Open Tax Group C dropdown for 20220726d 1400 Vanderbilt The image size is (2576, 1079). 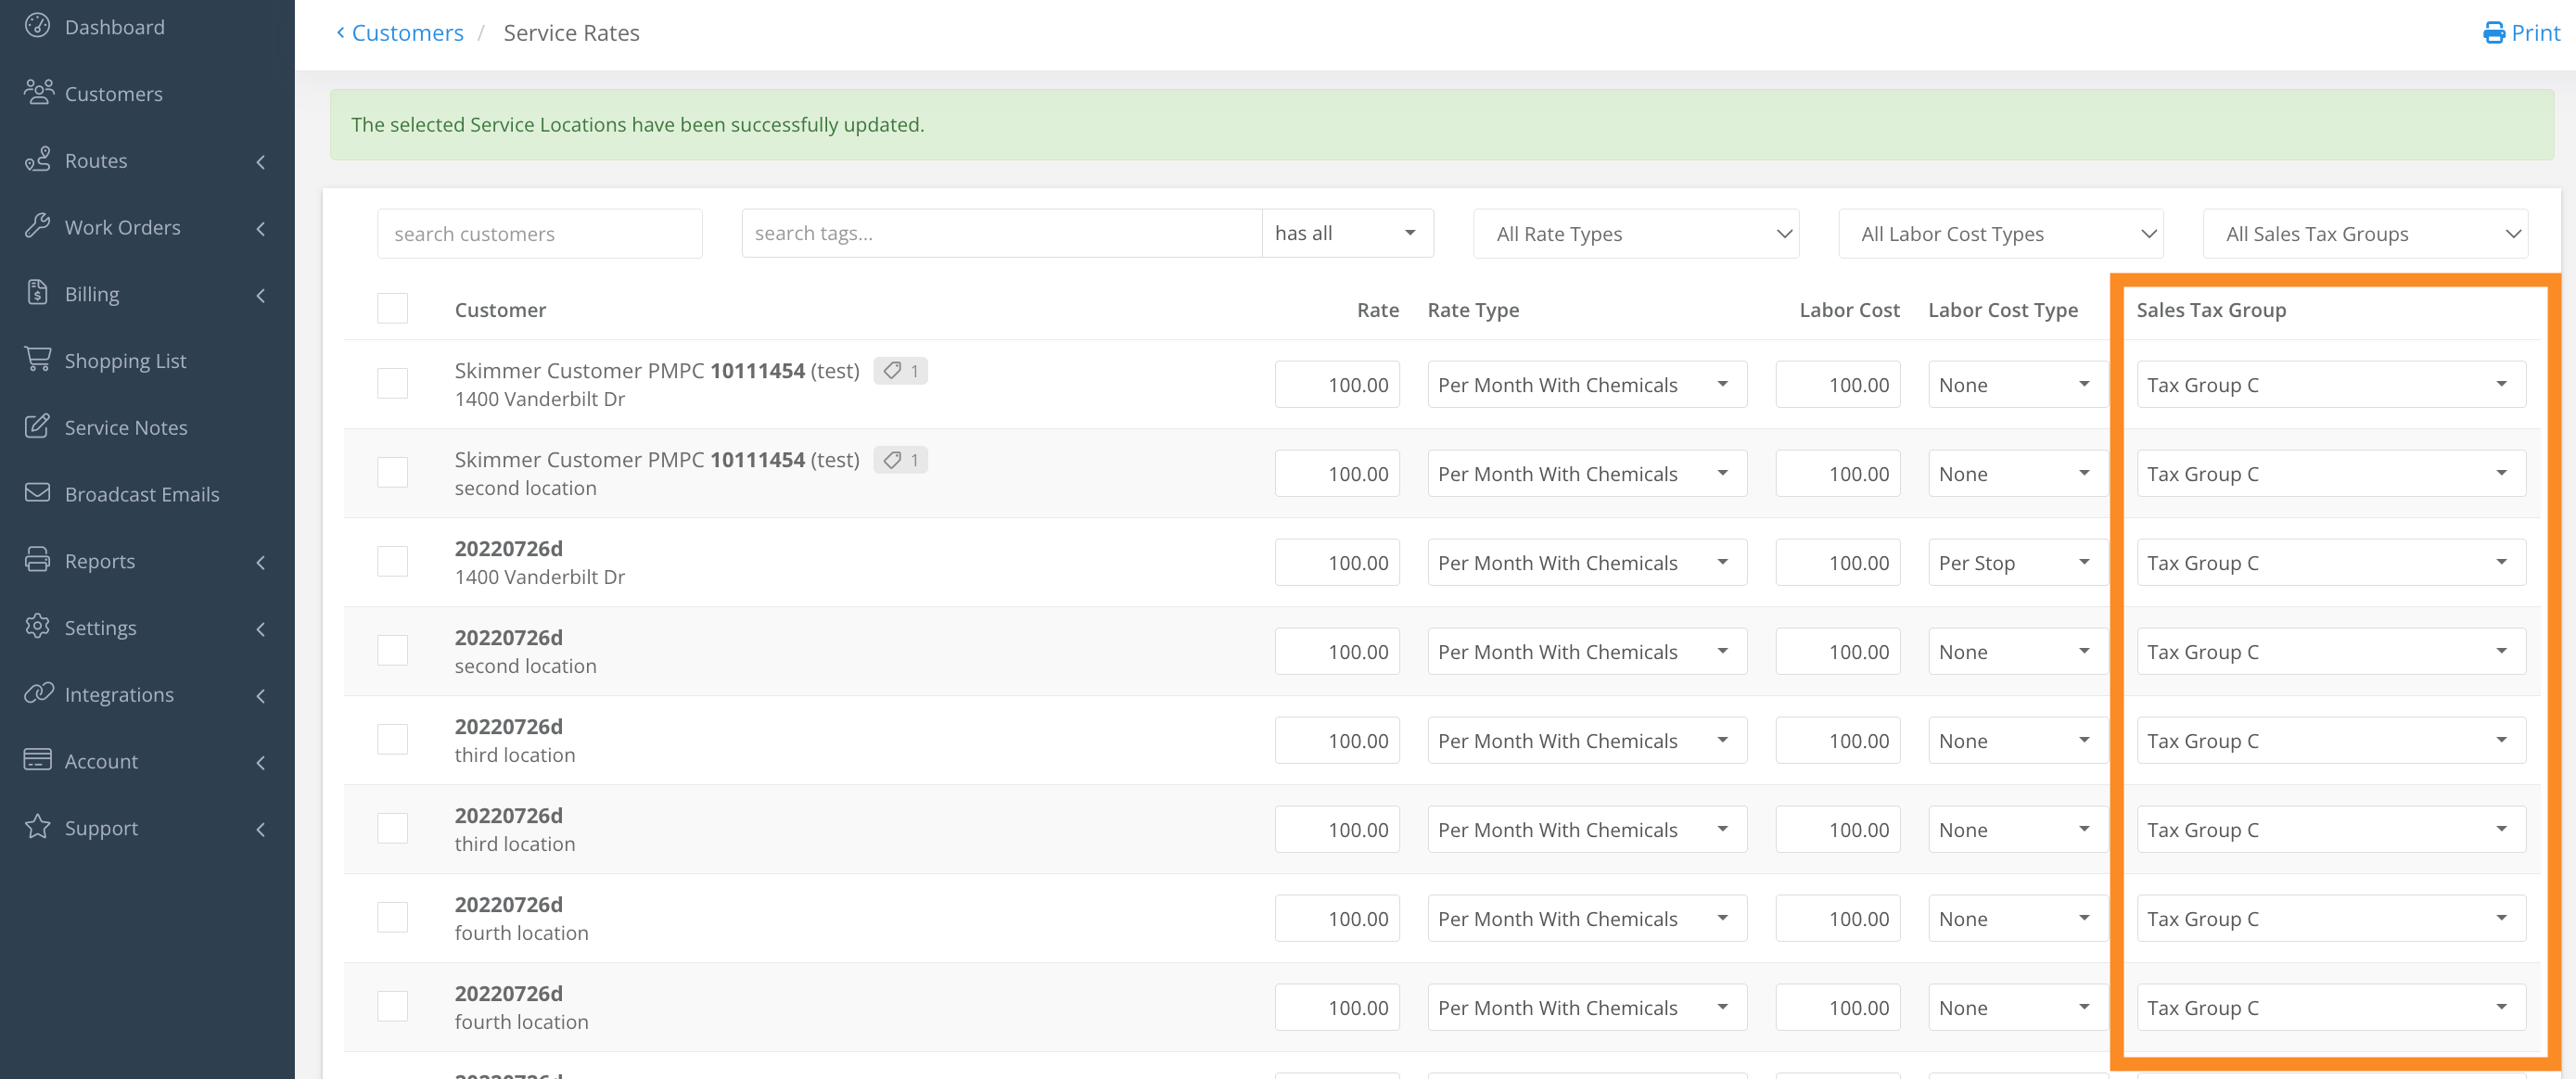[x=2331, y=562]
